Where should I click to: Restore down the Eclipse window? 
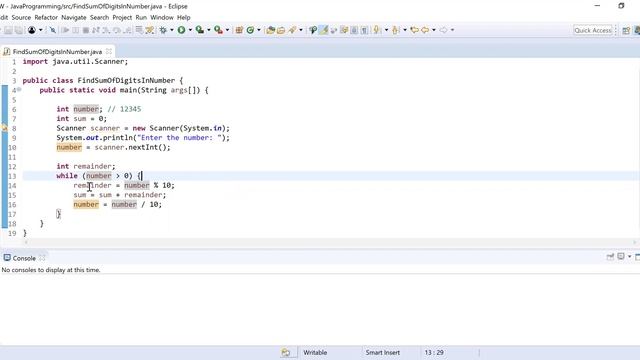pyautogui.click(x=621, y=6)
